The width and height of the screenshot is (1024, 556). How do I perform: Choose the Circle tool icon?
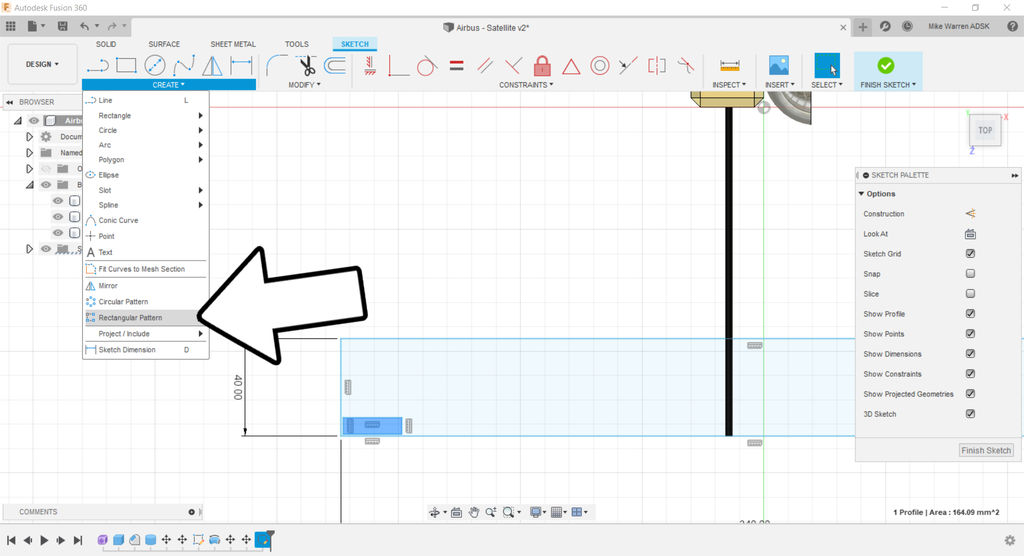tap(155, 65)
